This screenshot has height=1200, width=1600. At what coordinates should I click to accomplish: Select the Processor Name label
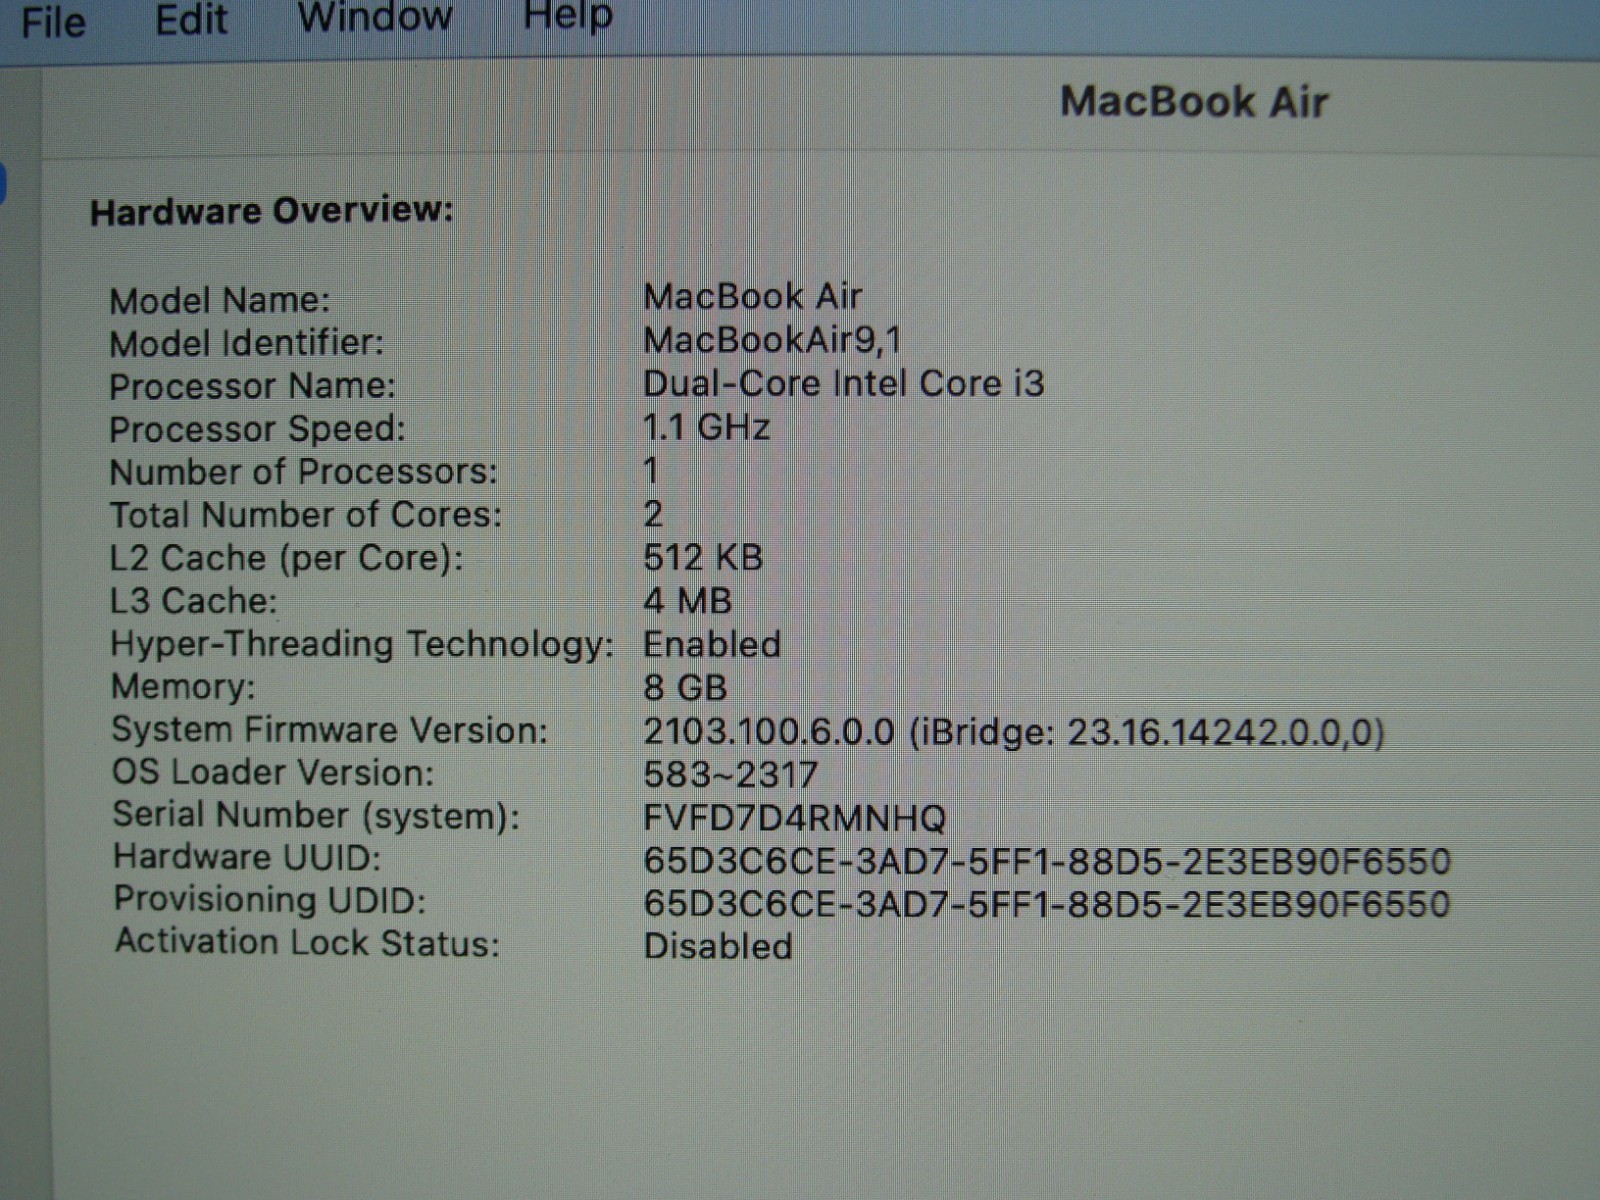tap(252, 386)
